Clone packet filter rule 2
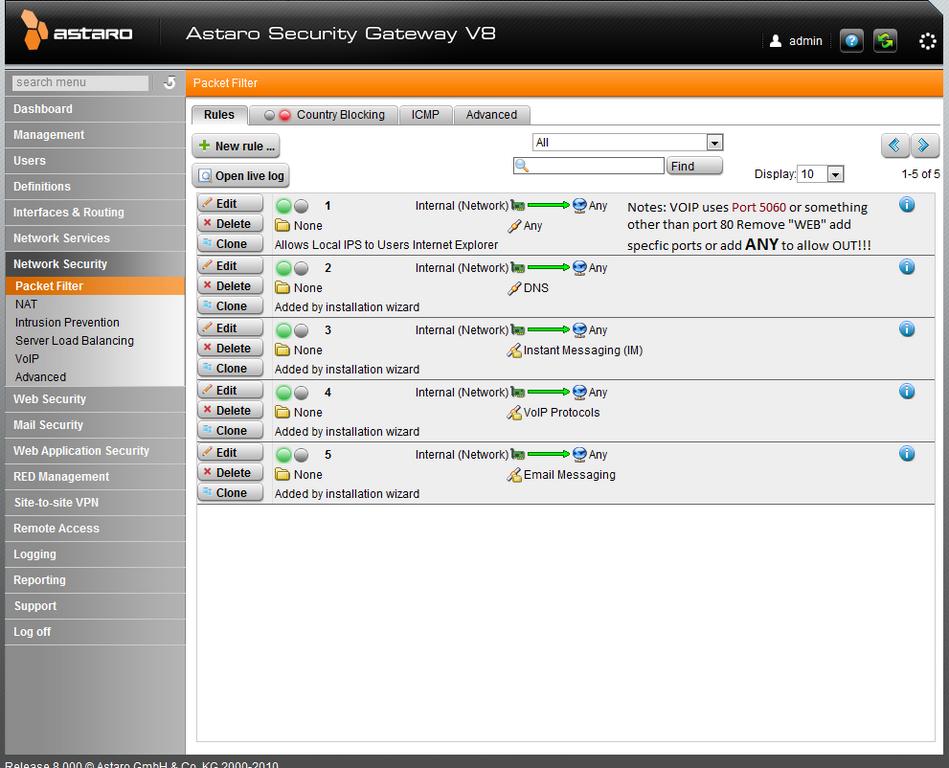Image resolution: width=949 pixels, height=768 pixels. coord(230,306)
